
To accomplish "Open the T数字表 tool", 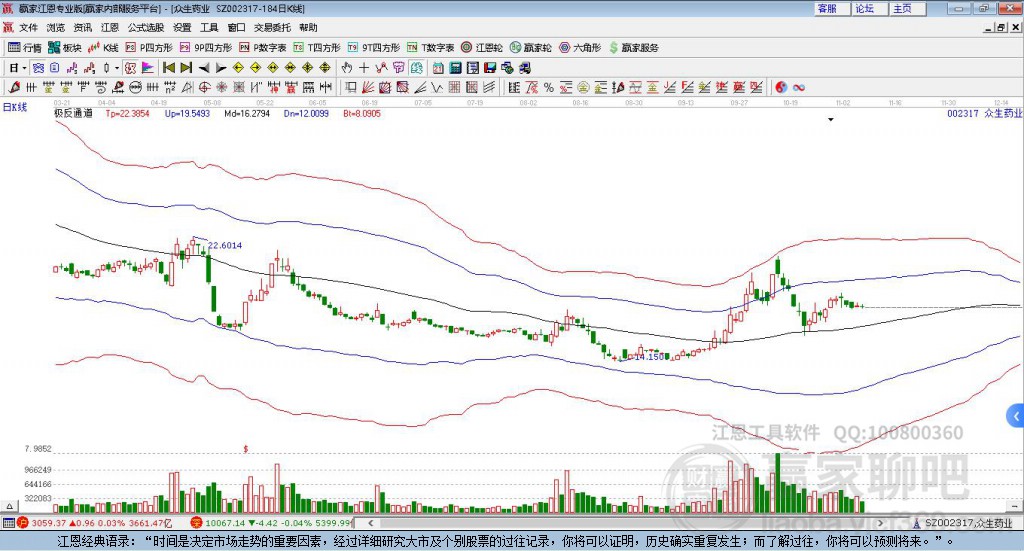I will click(x=430, y=48).
